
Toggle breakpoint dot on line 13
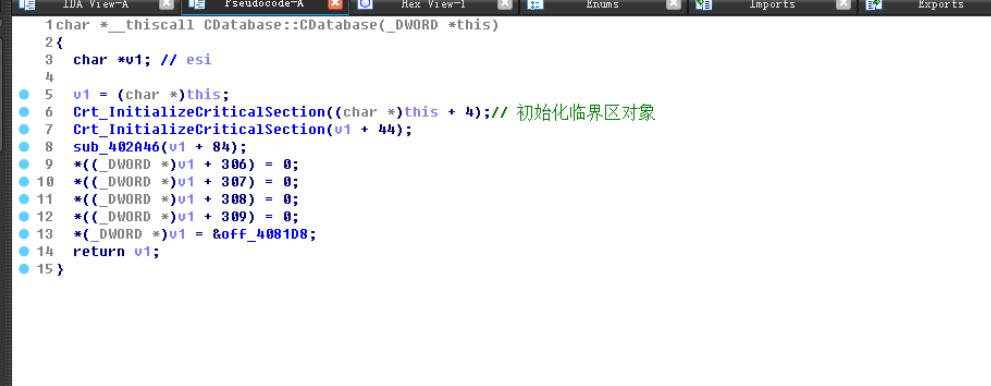tap(24, 234)
